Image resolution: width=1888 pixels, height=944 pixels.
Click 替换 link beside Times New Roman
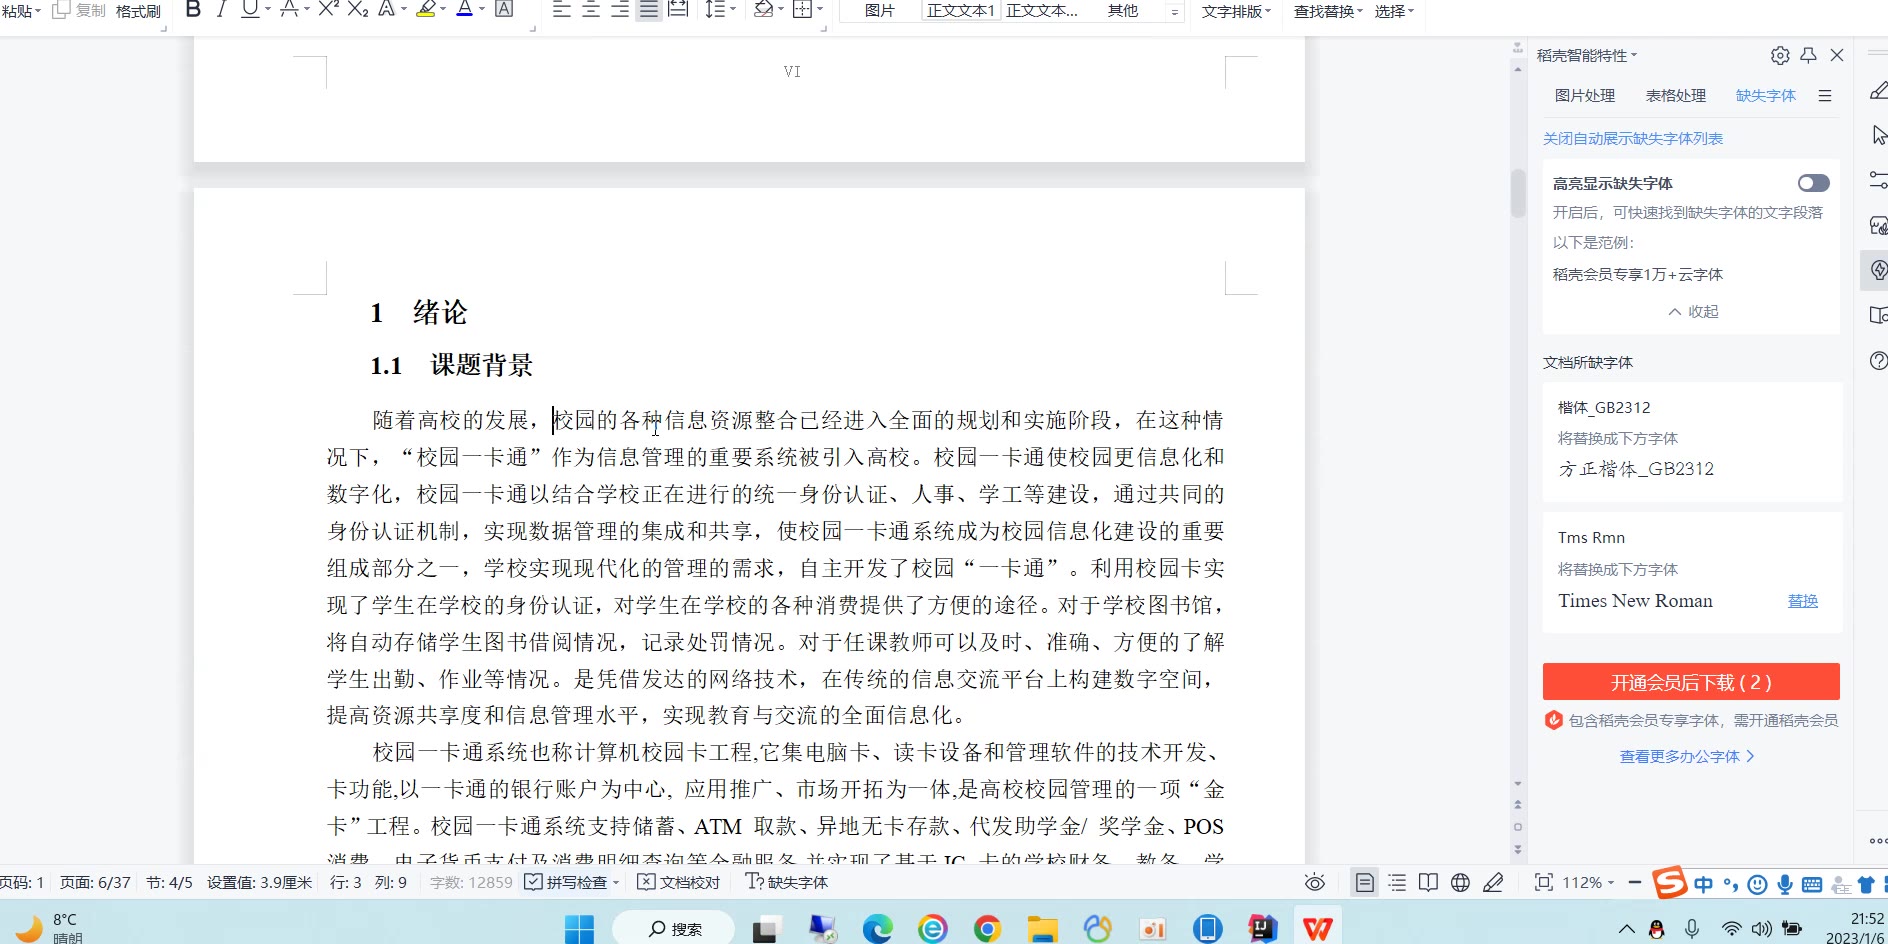tap(1802, 601)
